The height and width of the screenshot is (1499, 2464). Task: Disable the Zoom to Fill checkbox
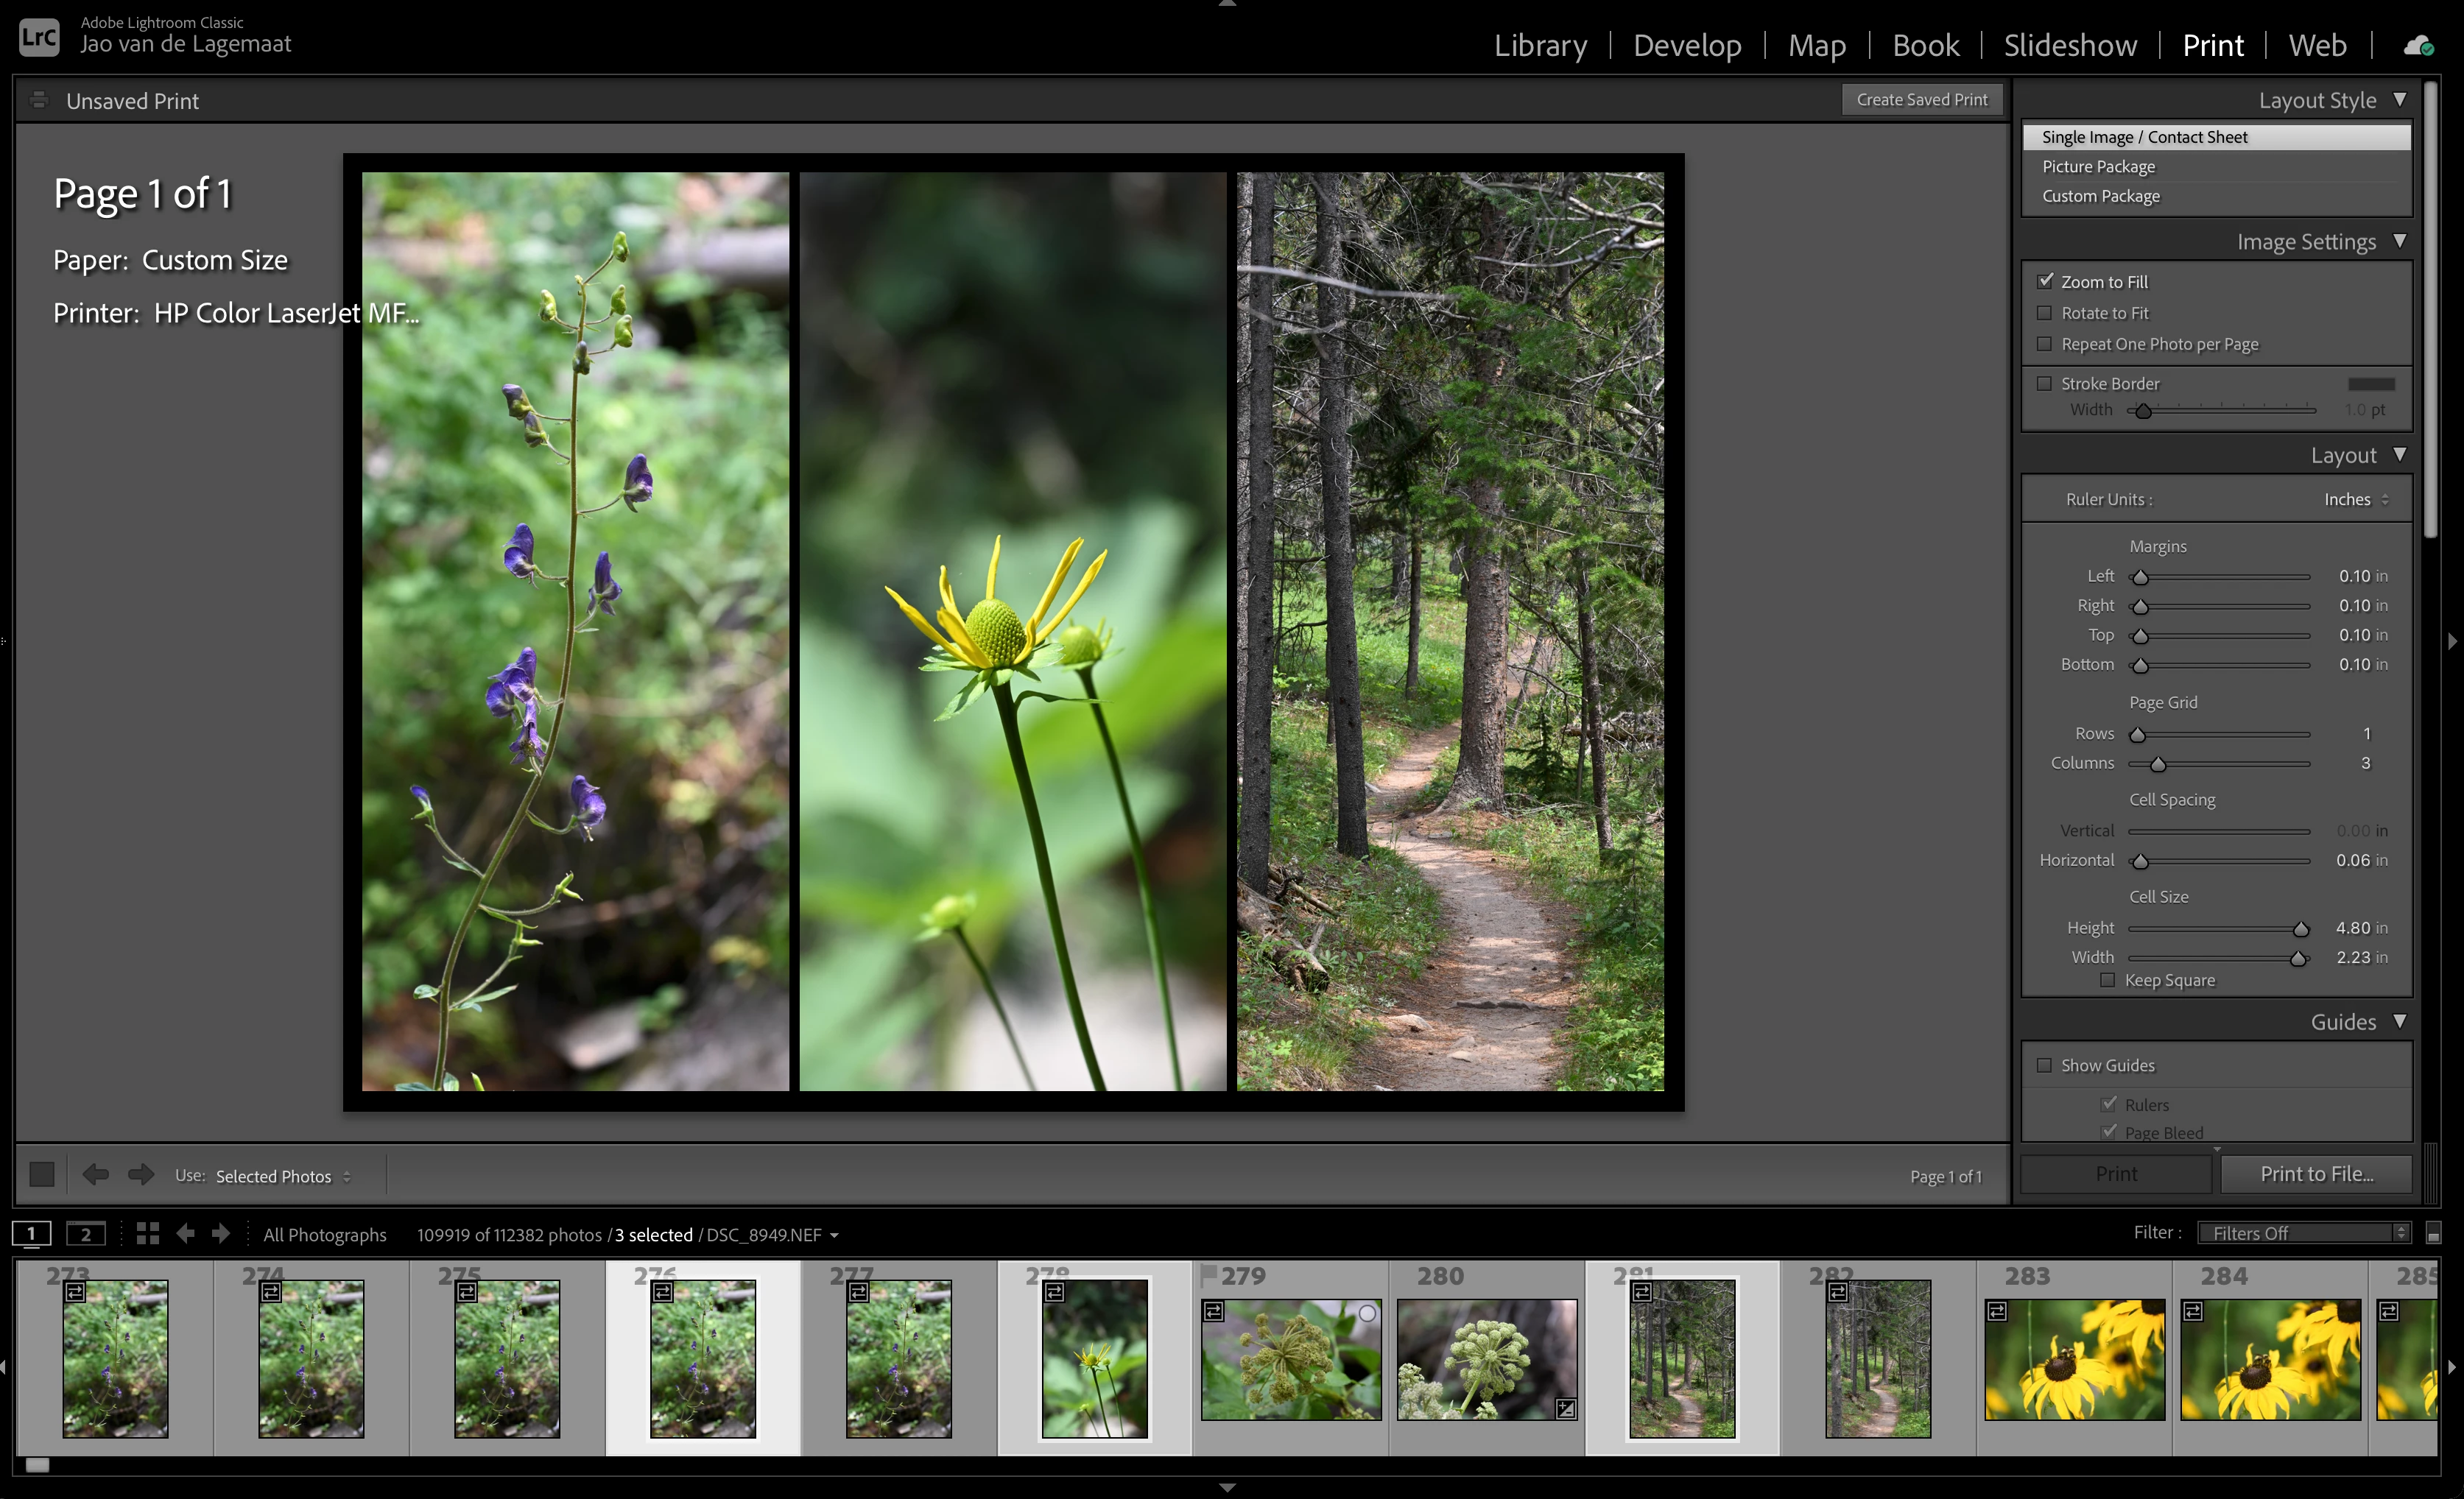[2045, 281]
